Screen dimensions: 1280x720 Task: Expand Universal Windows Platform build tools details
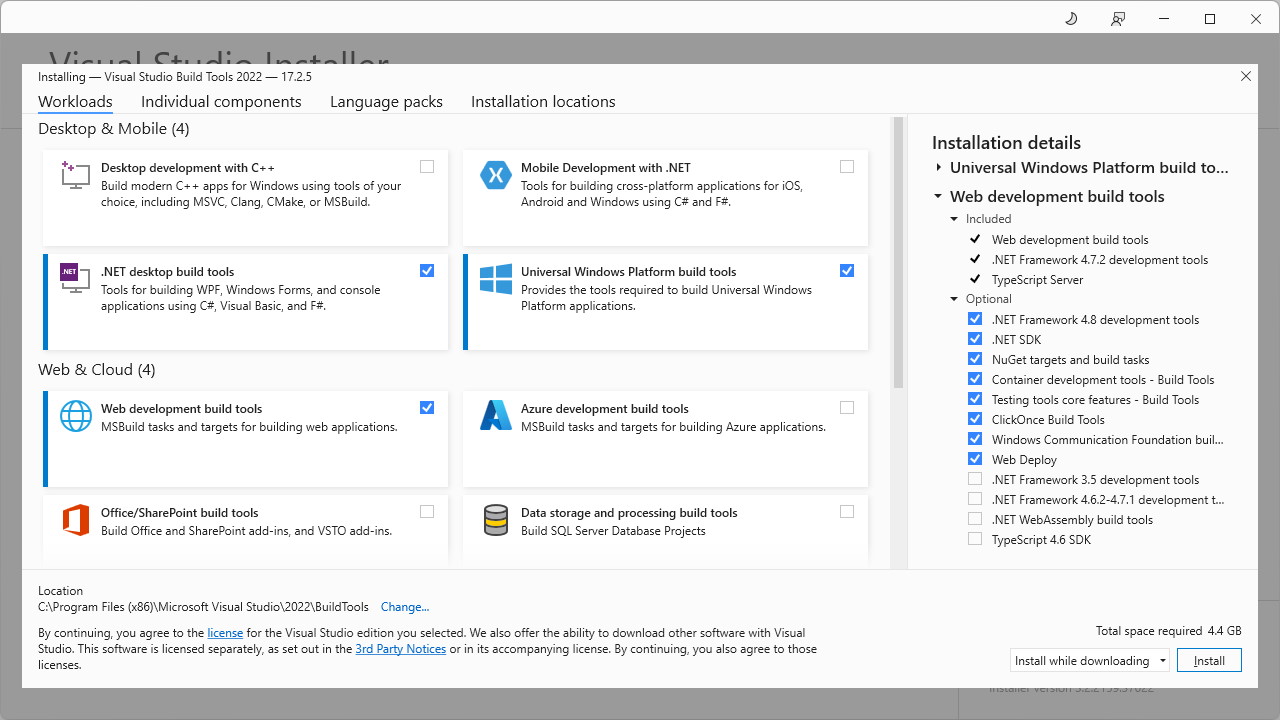[x=939, y=168]
